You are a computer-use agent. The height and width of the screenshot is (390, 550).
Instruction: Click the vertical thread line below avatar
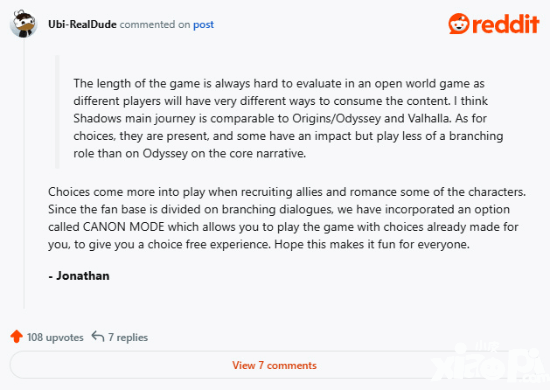pyautogui.click(x=24, y=174)
